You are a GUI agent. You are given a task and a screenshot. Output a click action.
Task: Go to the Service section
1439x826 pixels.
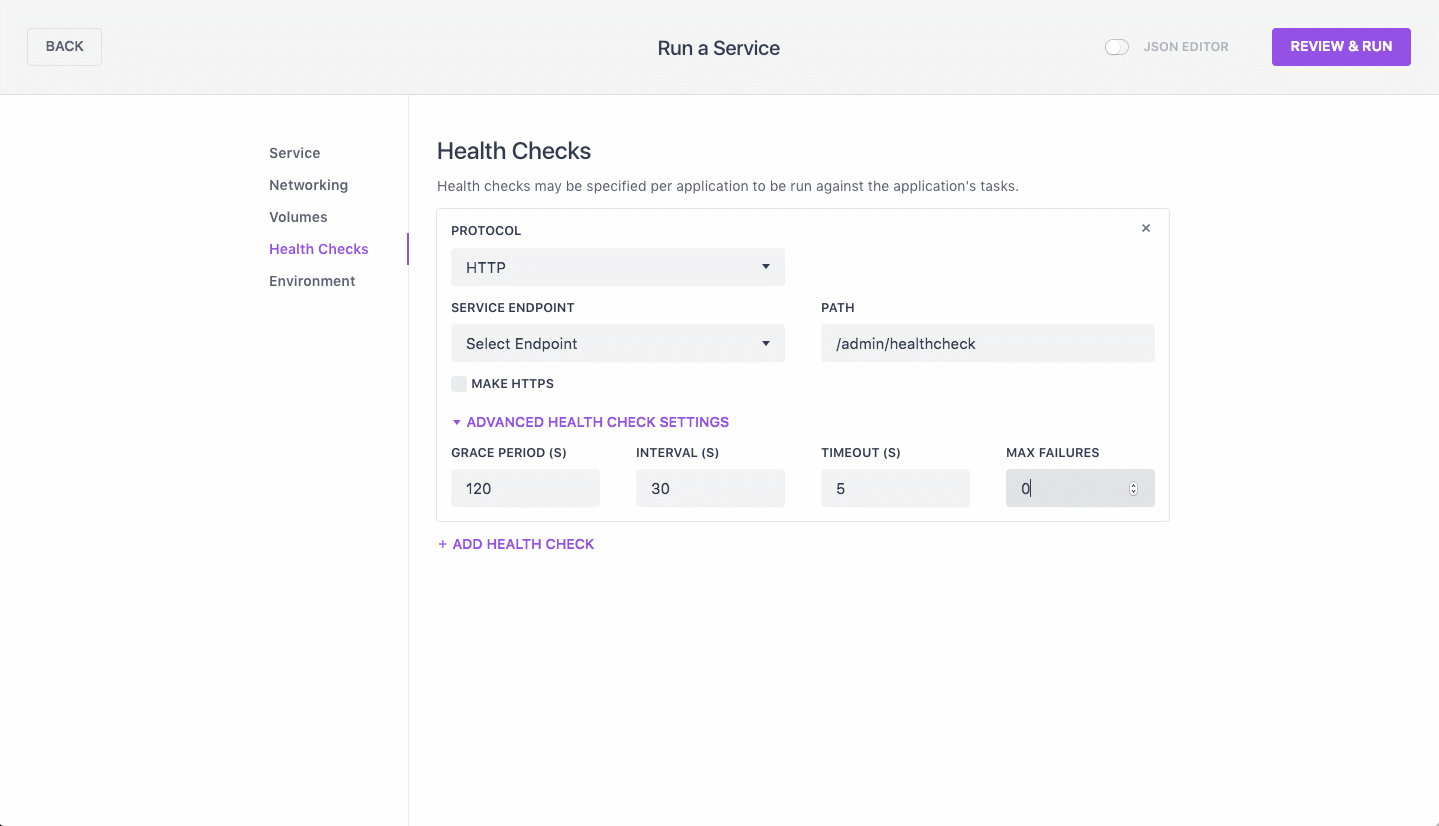click(x=295, y=153)
